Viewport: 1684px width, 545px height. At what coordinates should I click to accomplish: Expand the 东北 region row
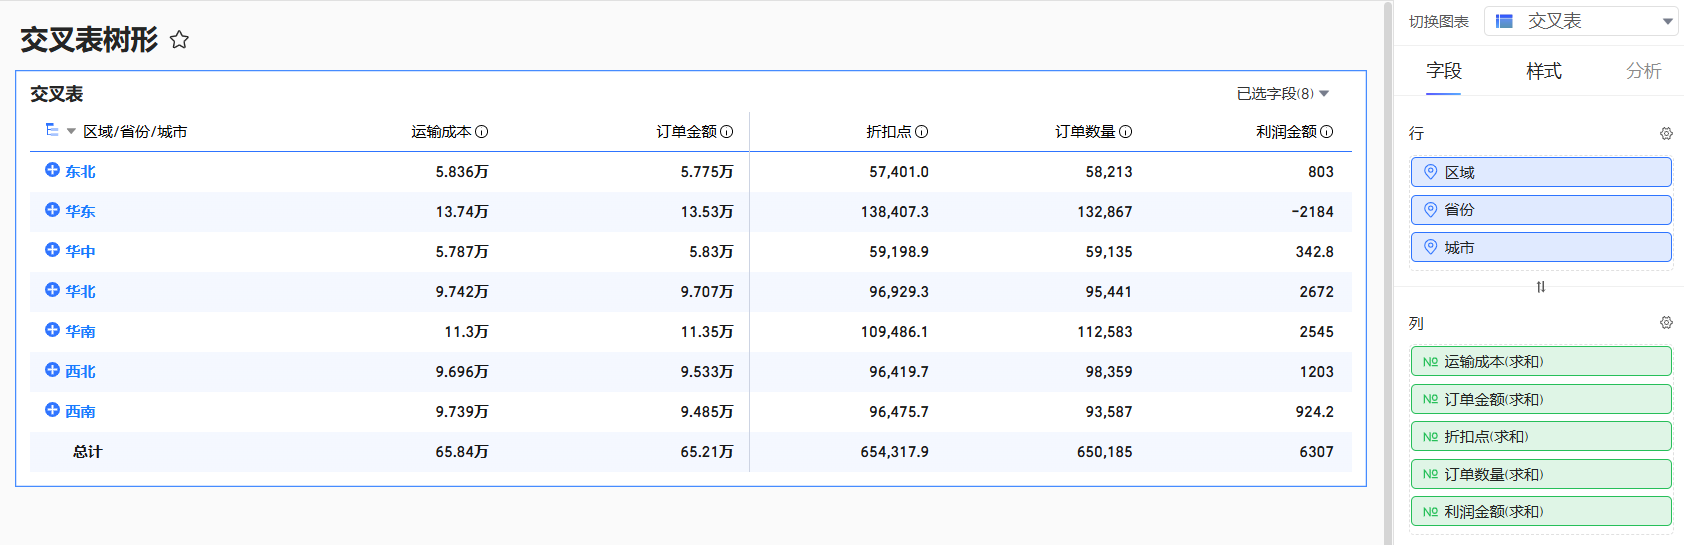[52, 170]
